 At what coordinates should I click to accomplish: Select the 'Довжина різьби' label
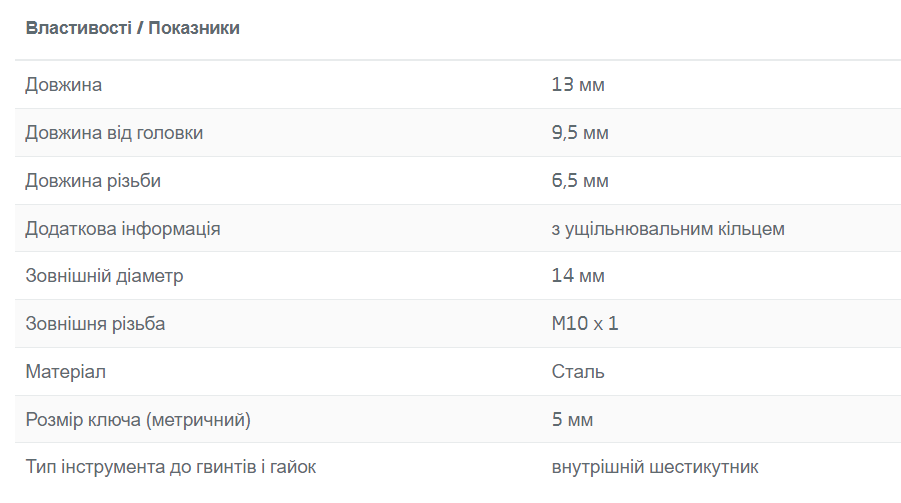click(93, 181)
